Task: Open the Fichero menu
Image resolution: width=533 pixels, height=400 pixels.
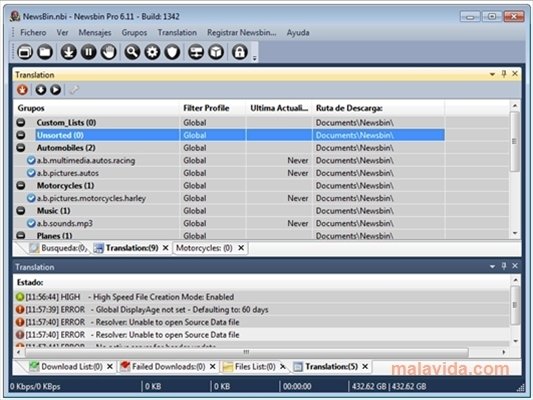Action: coord(33,33)
